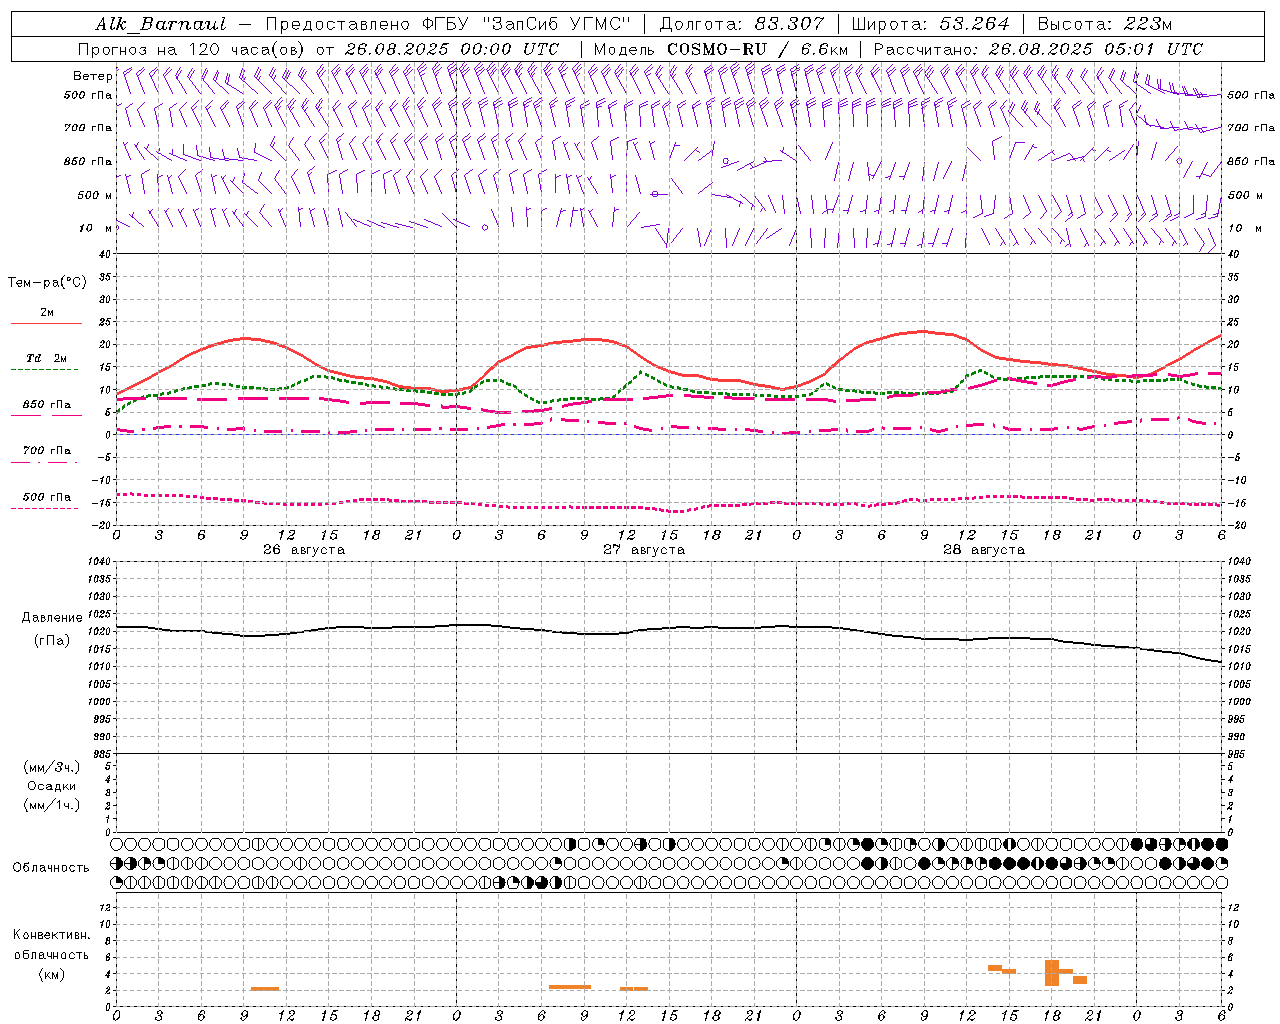Click the Широта: 53.264 latitude value
The image size is (1280, 1024).
(930, 24)
